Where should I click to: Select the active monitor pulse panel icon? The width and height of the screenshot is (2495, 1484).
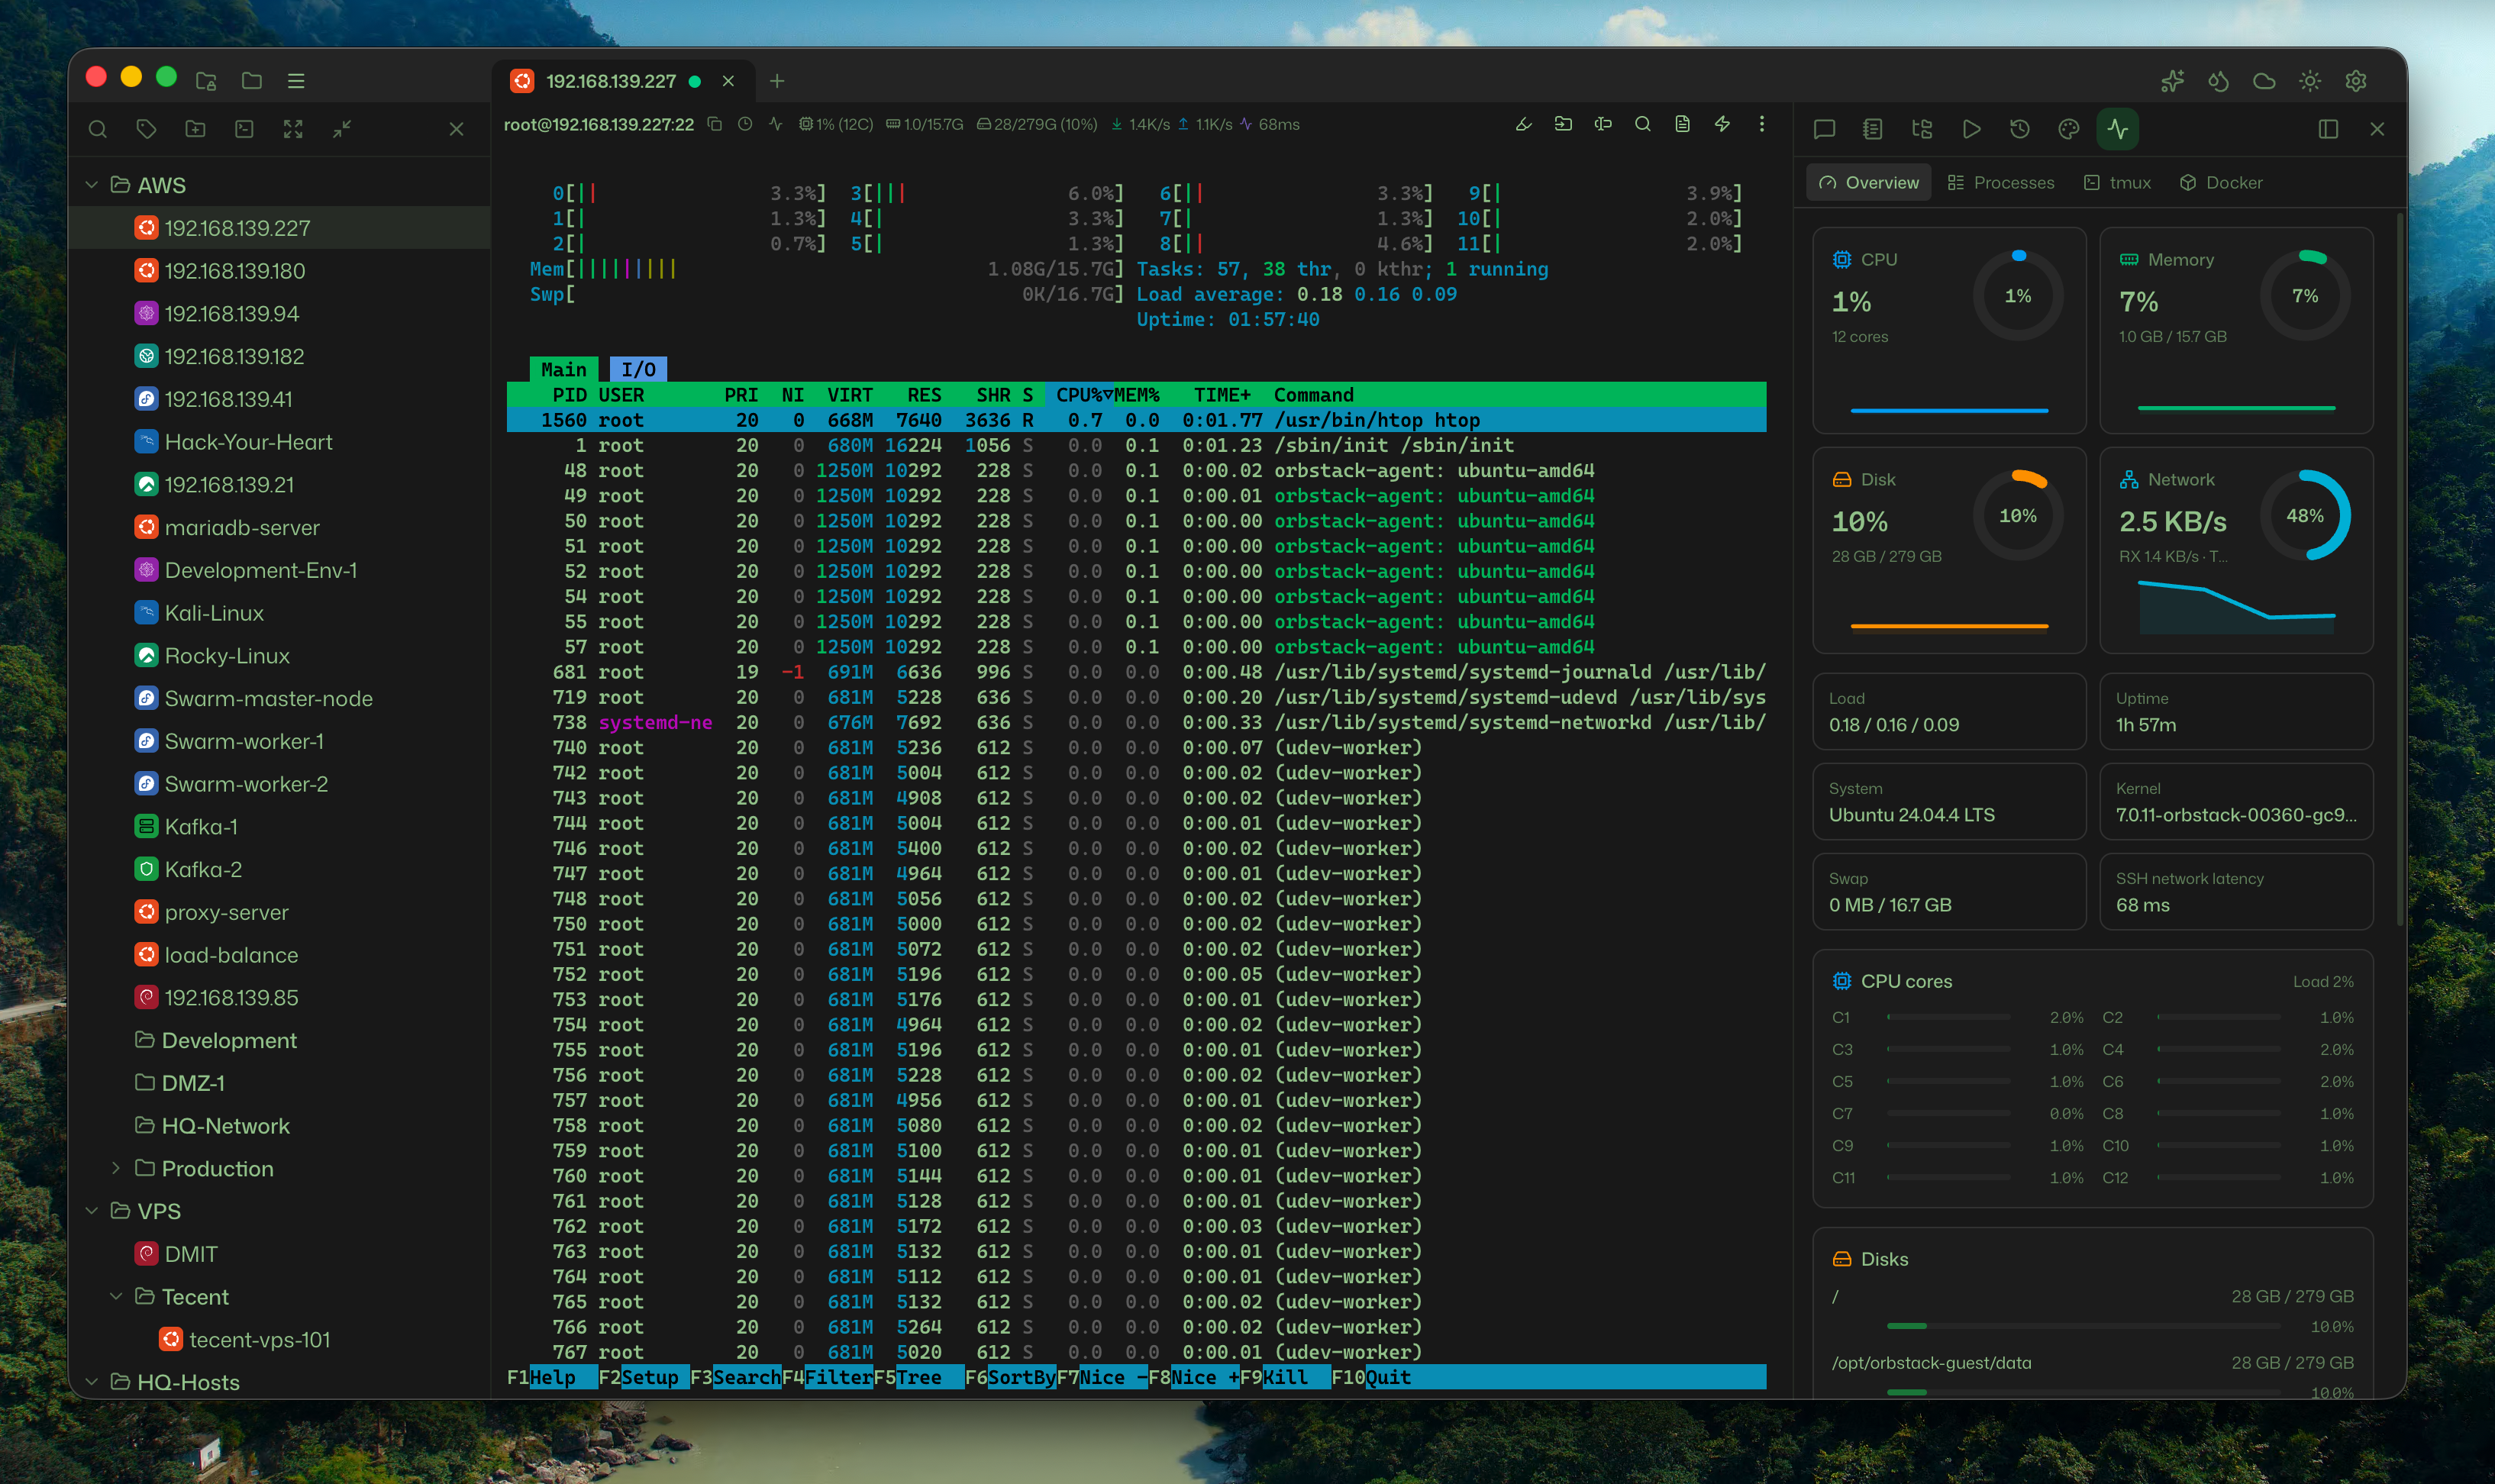click(x=2118, y=129)
